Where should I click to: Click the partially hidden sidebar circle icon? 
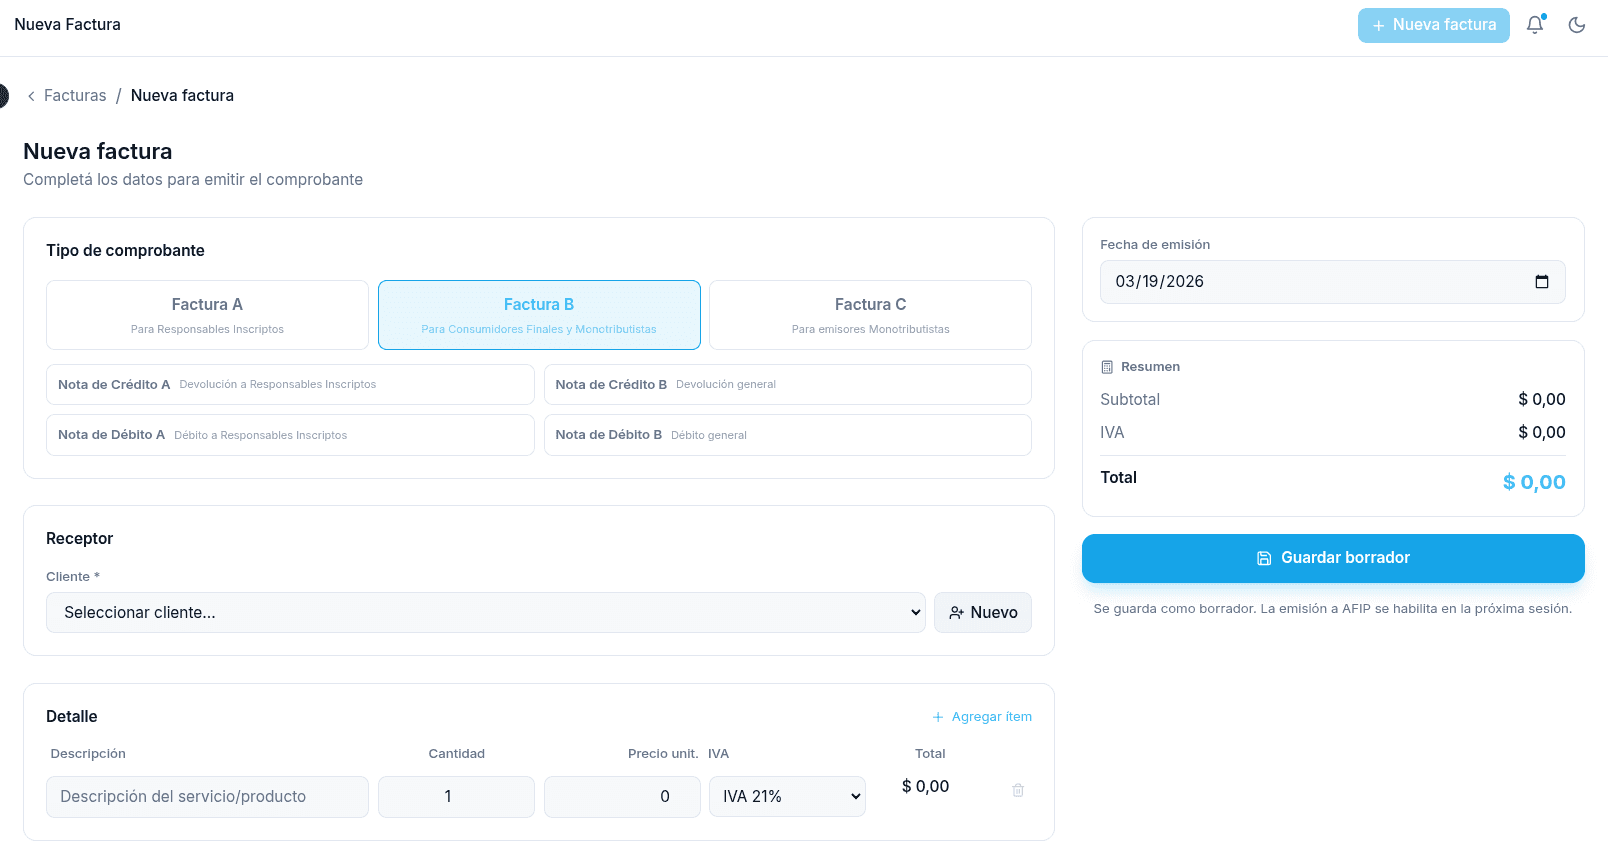click(4, 96)
